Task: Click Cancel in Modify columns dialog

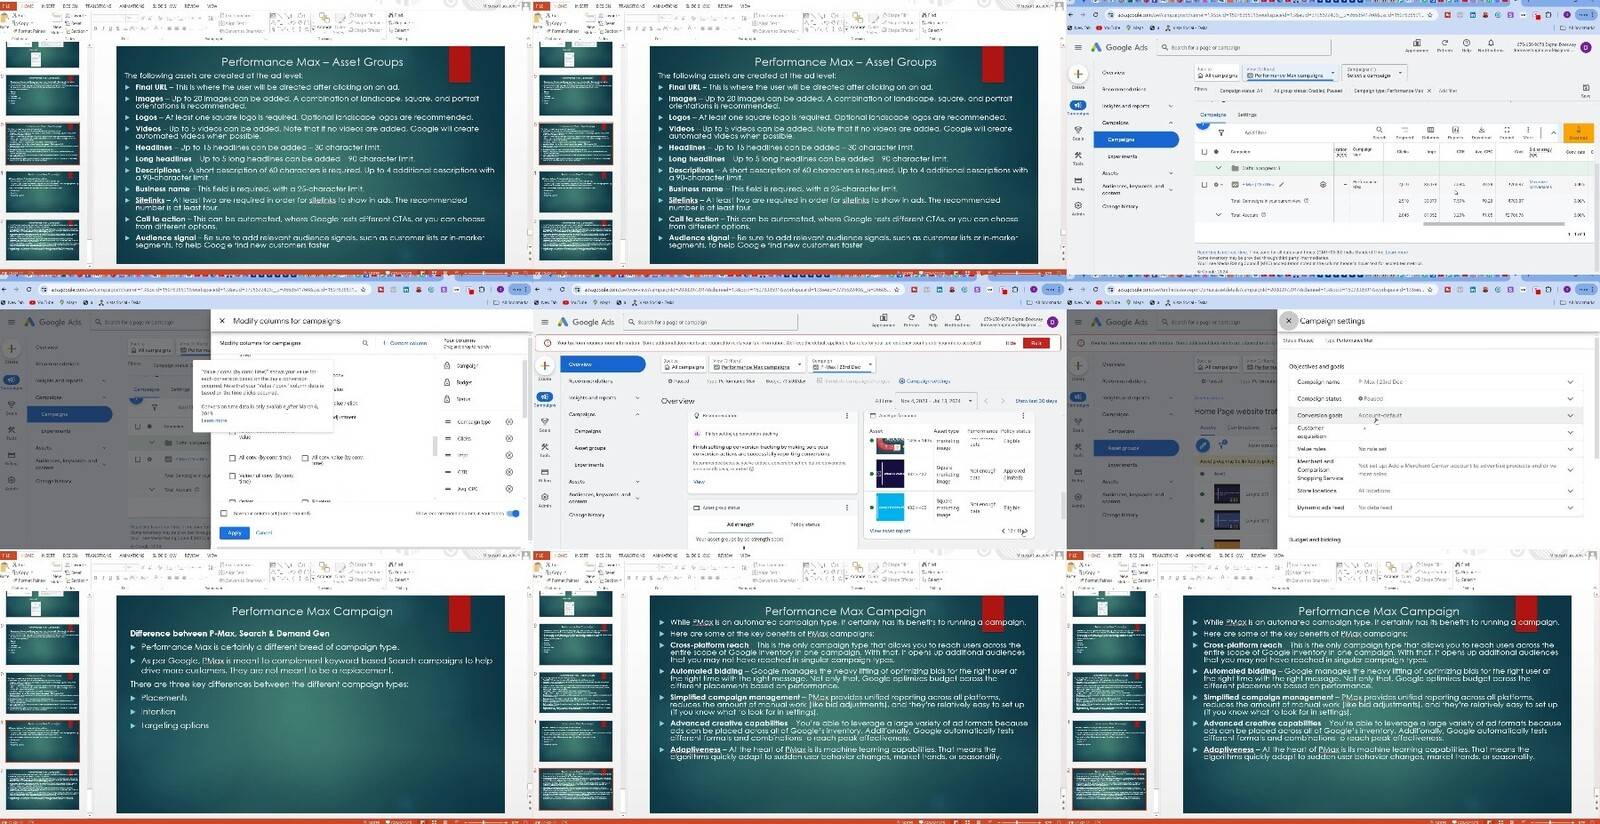Action: click(264, 533)
